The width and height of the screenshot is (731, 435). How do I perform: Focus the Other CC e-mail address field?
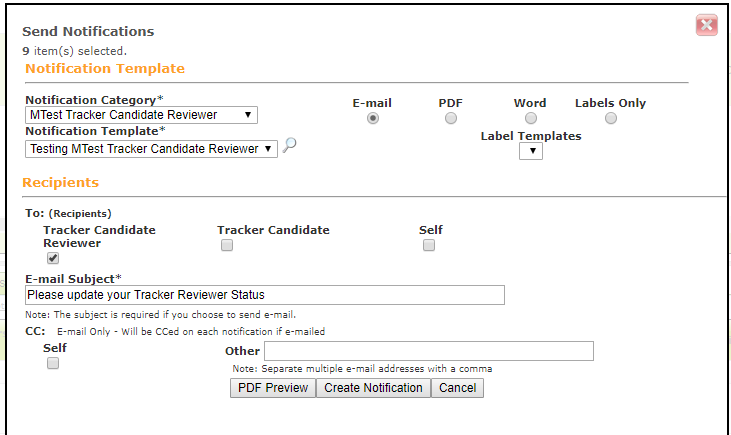(429, 351)
